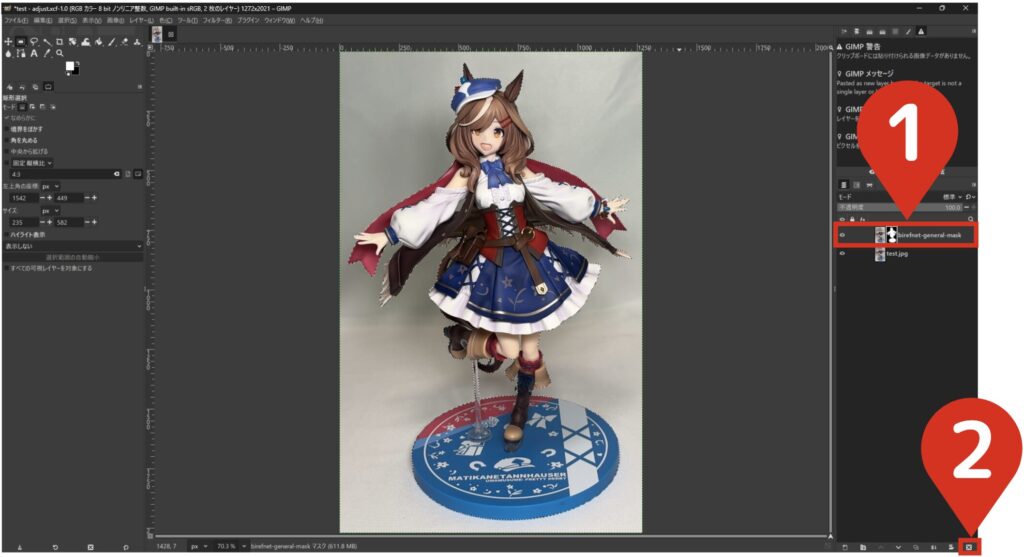Open the 70.3% zoom dropdown
Viewport: 1024px width, 557px height.
point(232,546)
